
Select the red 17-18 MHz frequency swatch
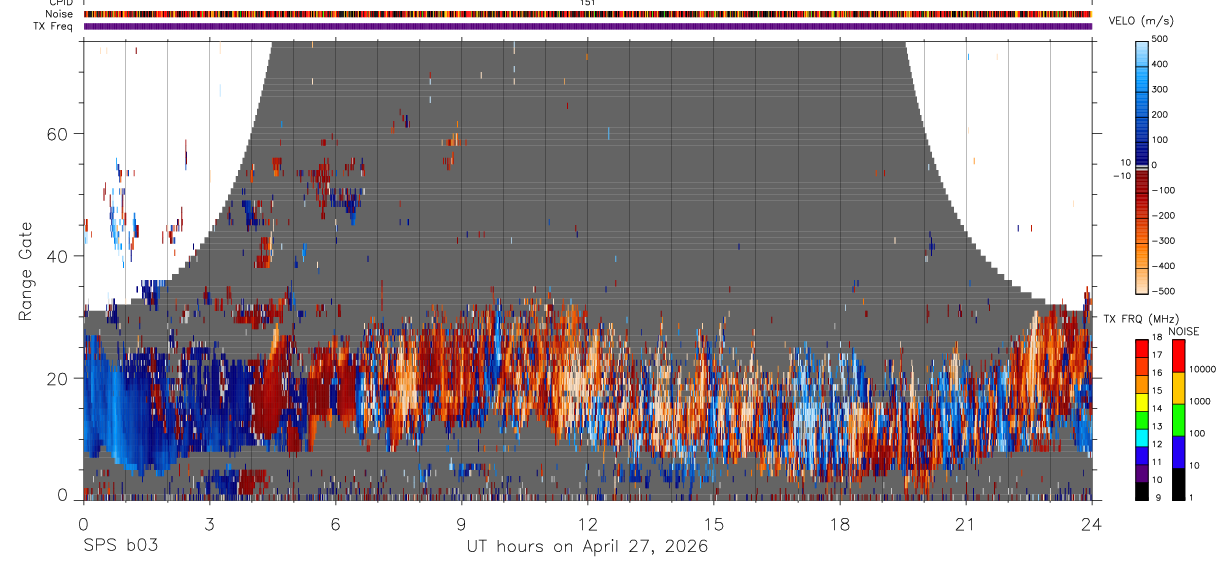click(1143, 349)
